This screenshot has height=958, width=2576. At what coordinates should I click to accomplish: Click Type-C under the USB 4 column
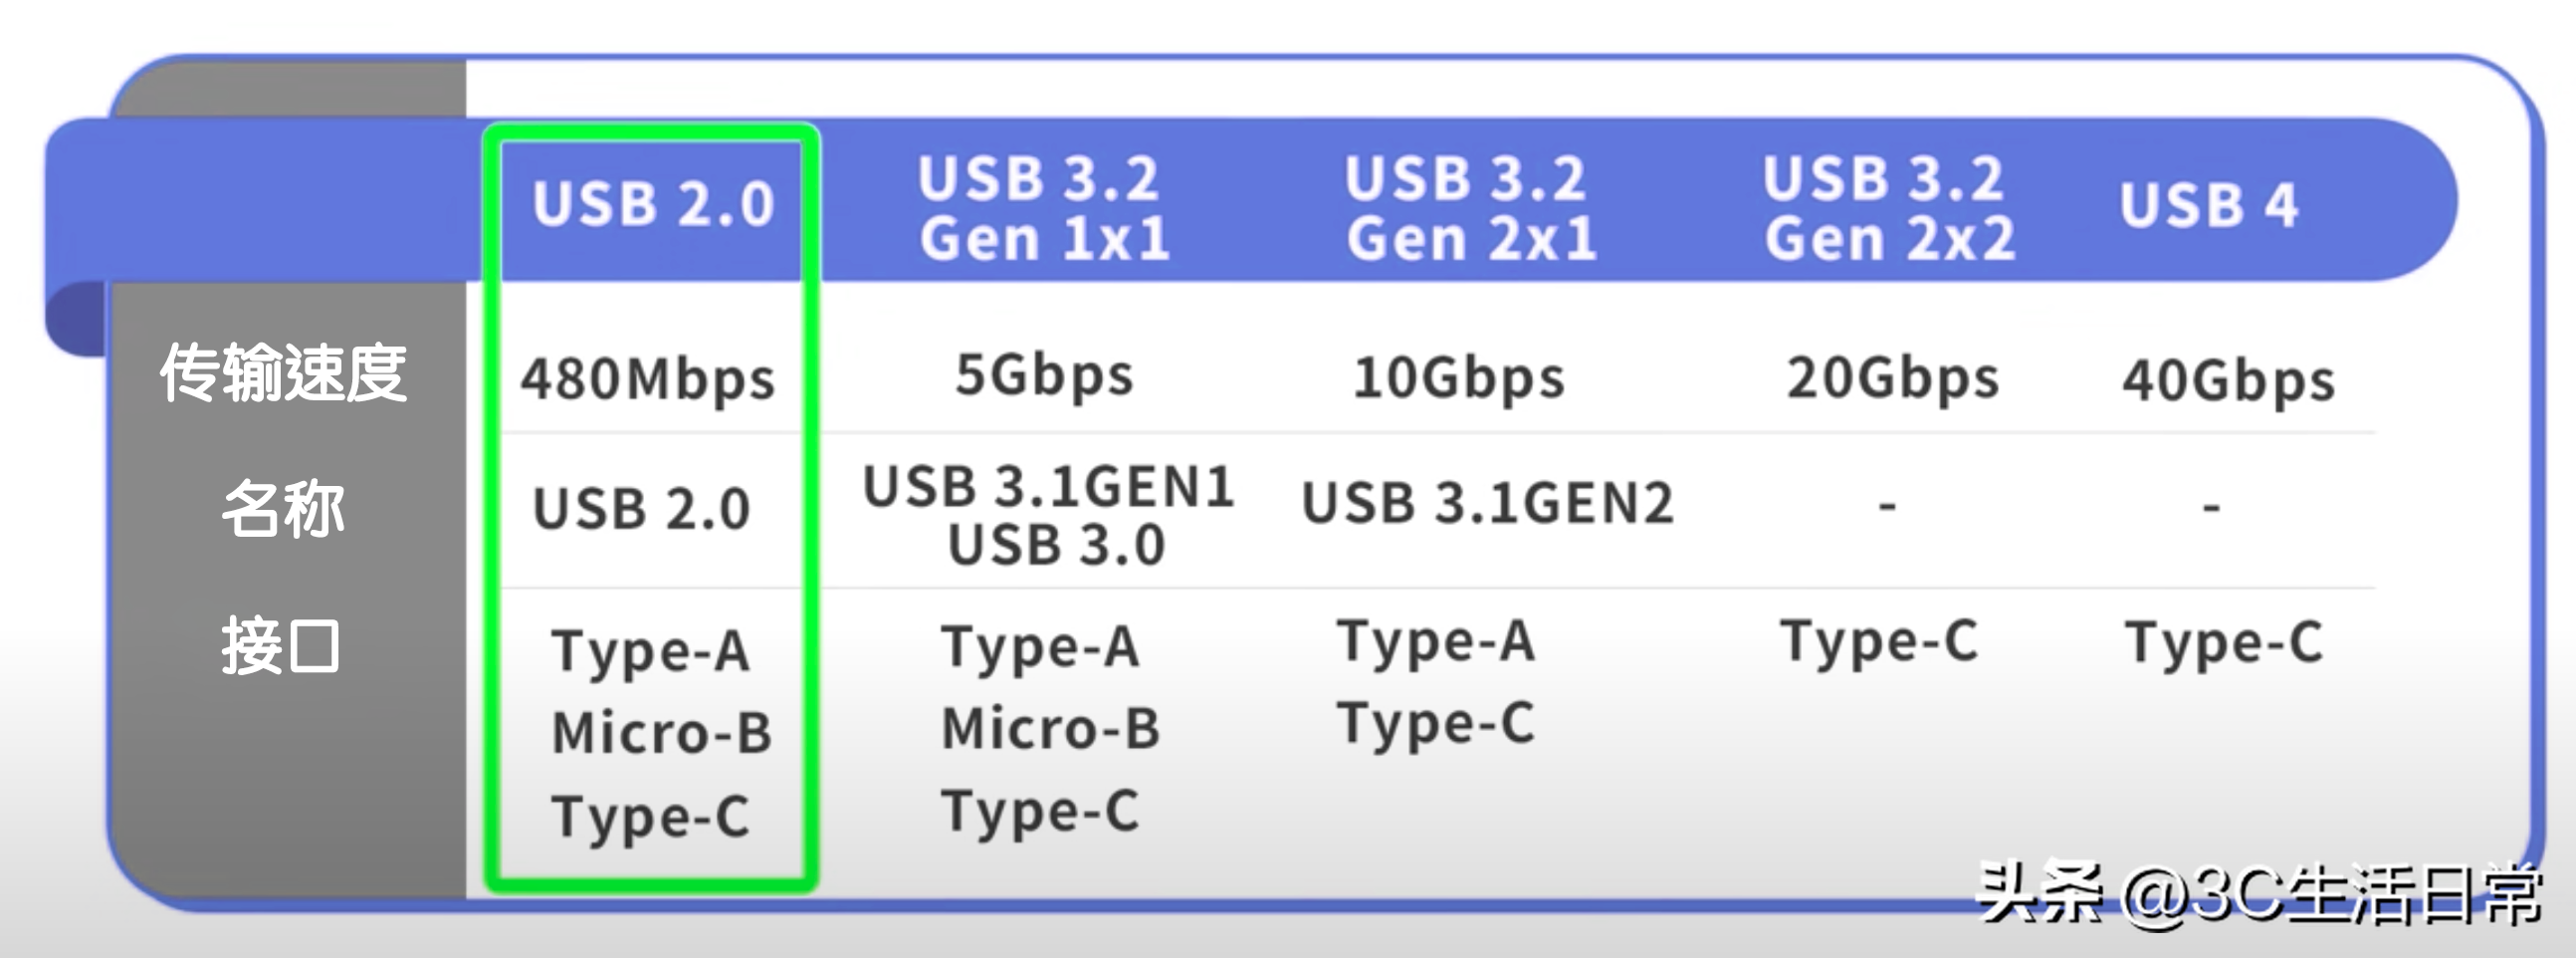(2223, 643)
